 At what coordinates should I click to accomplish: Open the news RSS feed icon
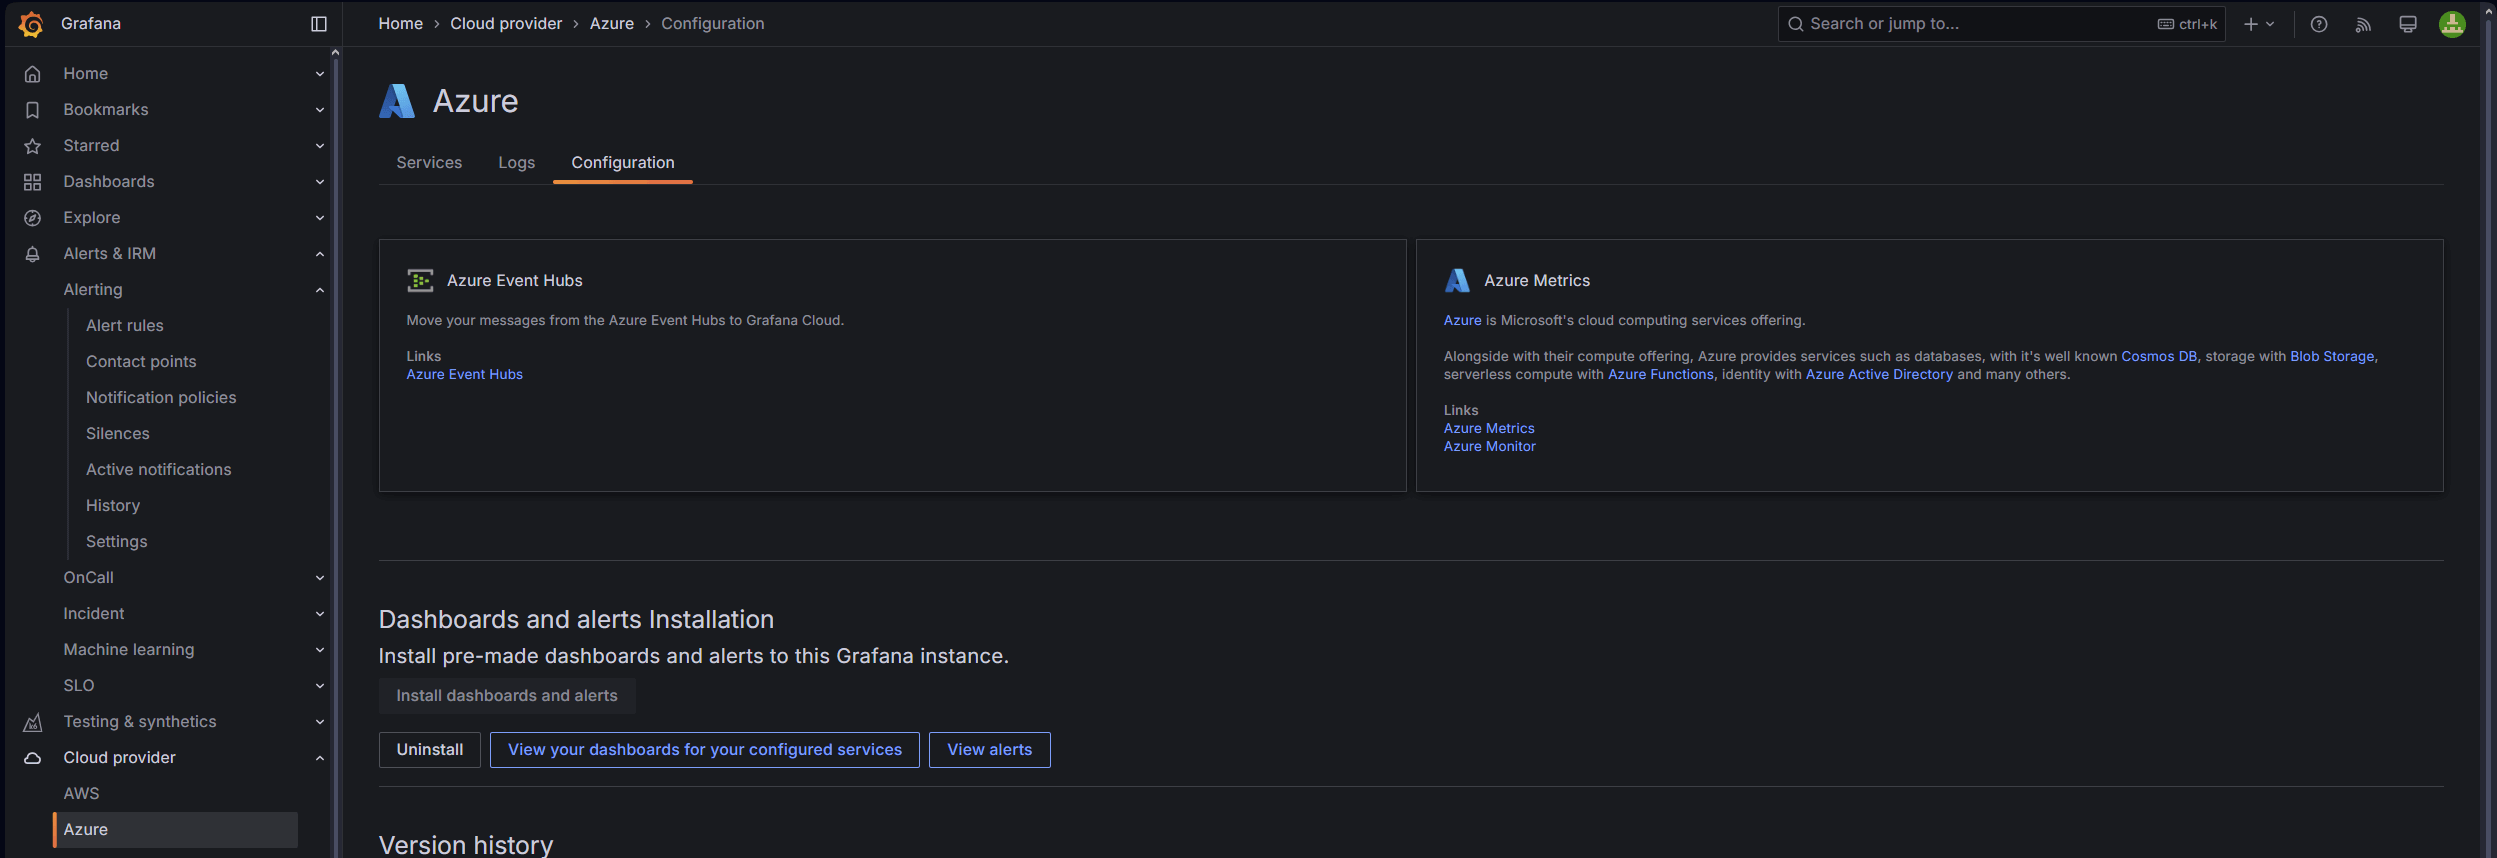tap(2363, 24)
